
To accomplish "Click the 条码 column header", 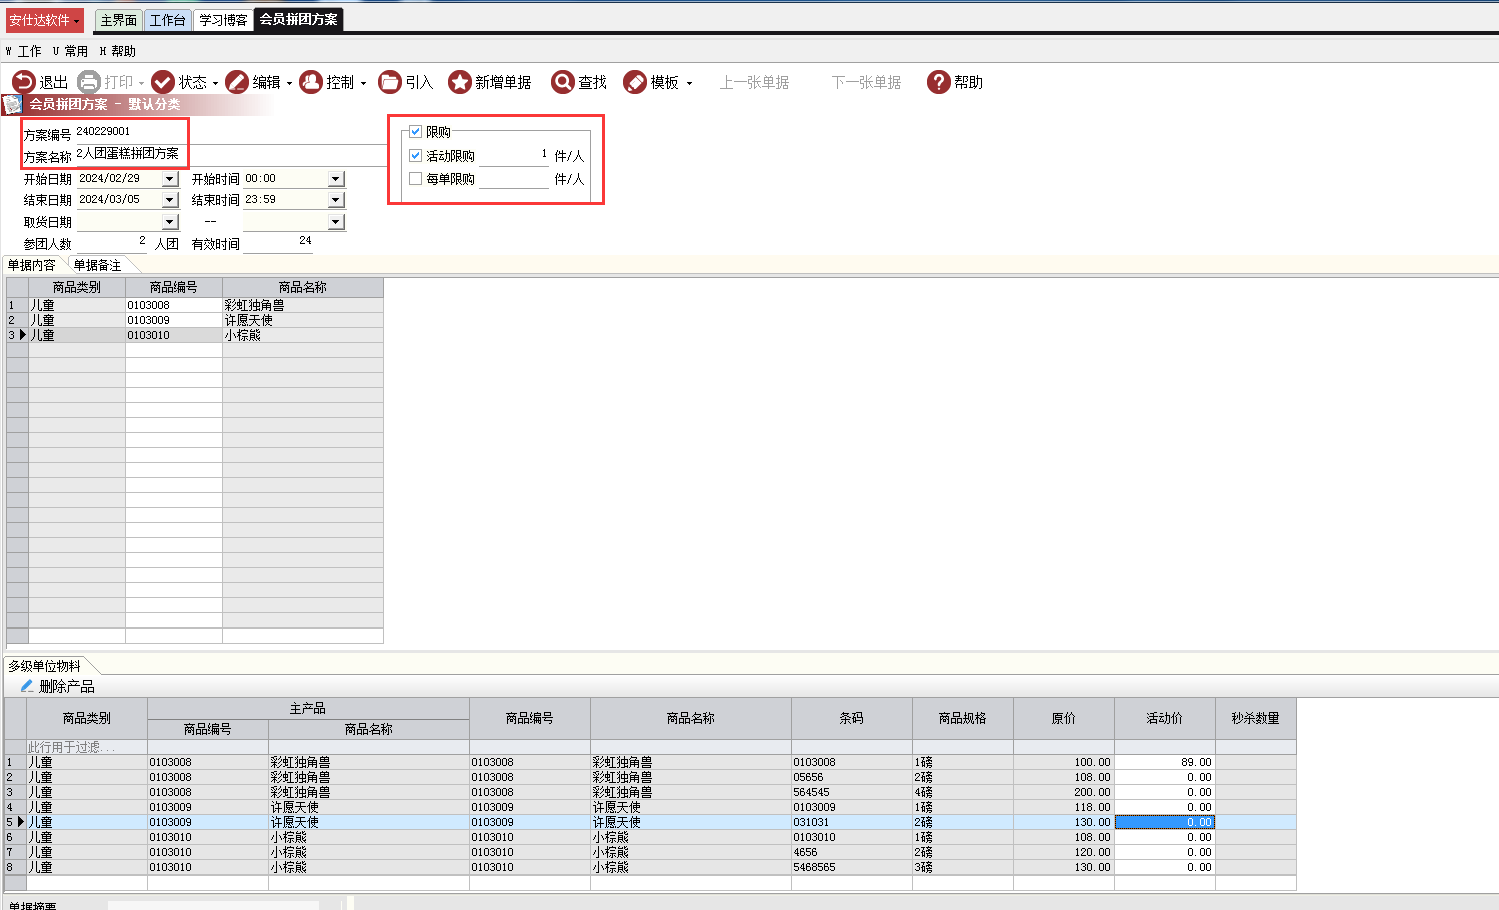I will 852,718.
